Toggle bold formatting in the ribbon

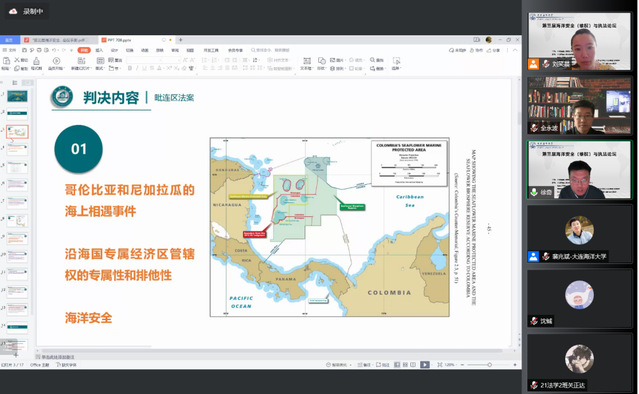coord(130,68)
